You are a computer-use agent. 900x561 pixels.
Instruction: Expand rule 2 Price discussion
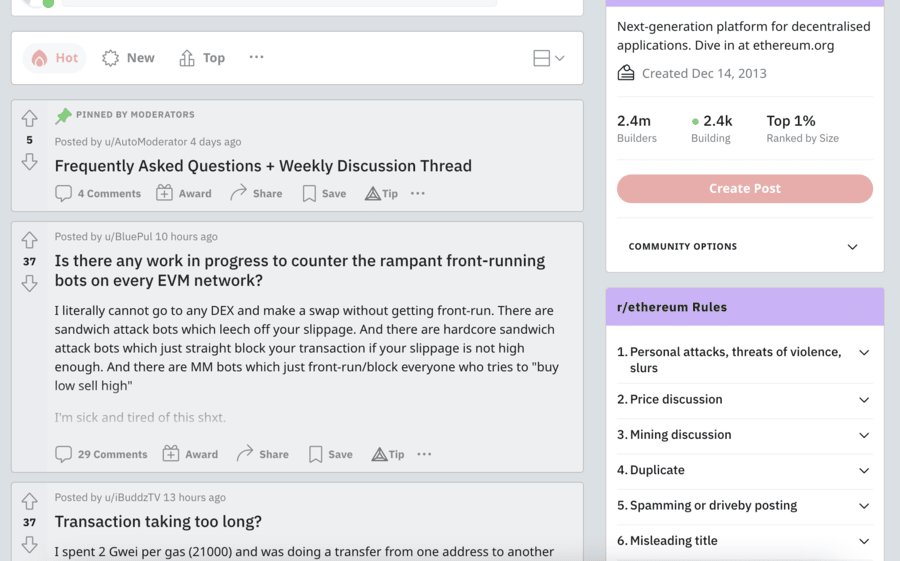(x=744, y=400)
